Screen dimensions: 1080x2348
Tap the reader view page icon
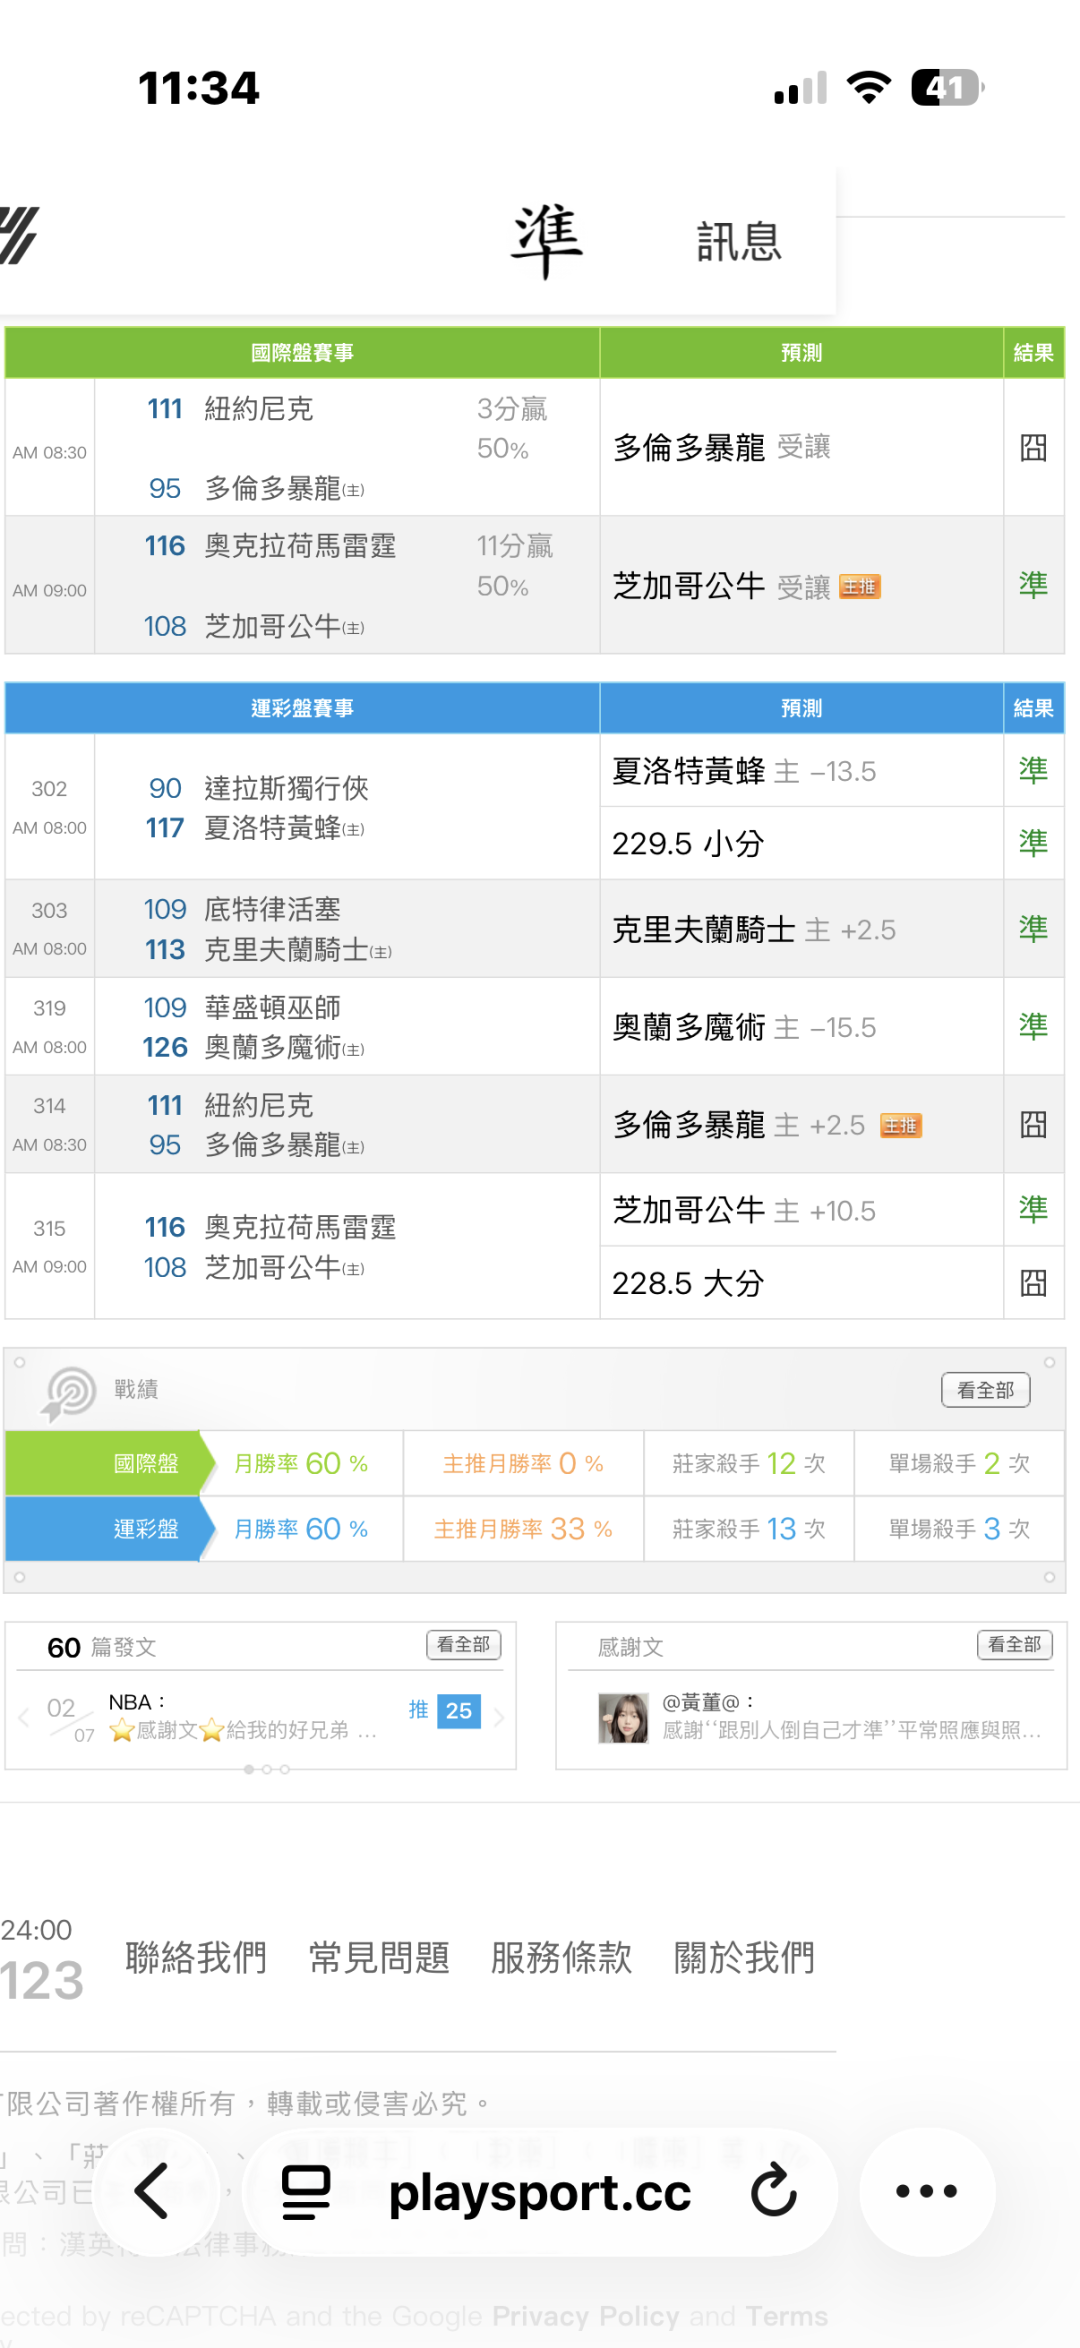(306, 2192)
